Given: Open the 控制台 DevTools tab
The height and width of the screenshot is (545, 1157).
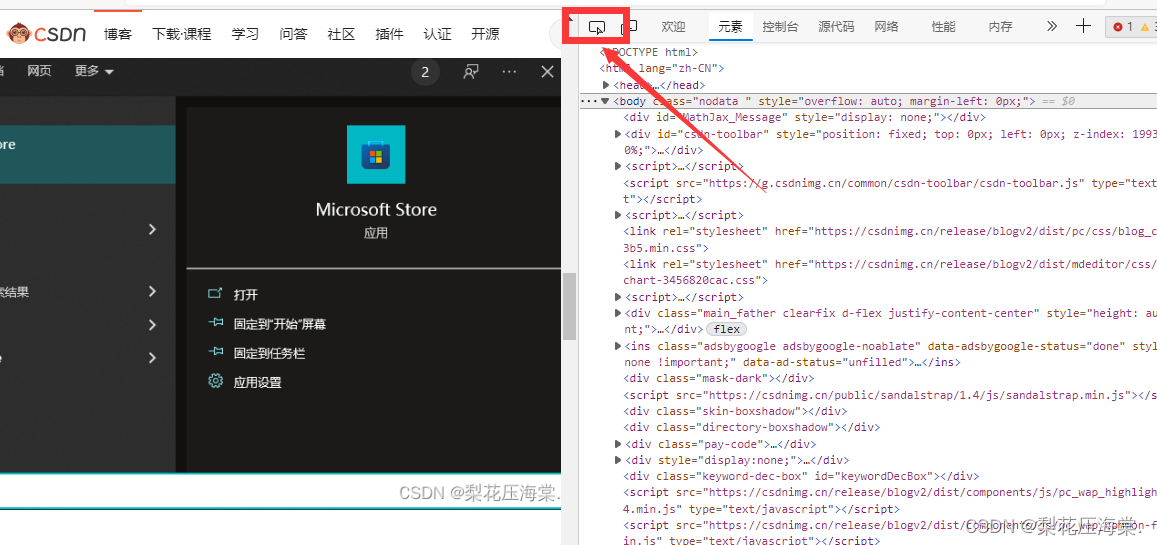Looking at the screenshot, I should (x=781, y=27).
